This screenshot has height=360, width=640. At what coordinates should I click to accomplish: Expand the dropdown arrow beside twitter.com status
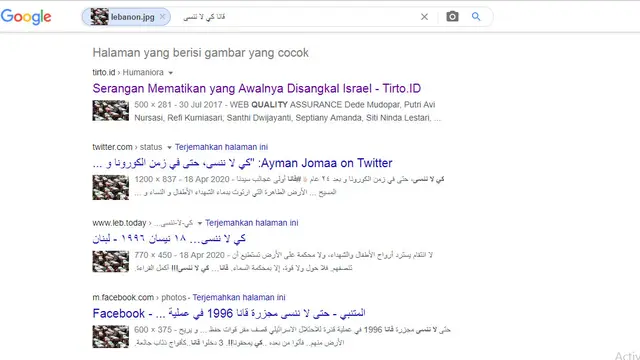pyautogui.click(x=169, y=147)
